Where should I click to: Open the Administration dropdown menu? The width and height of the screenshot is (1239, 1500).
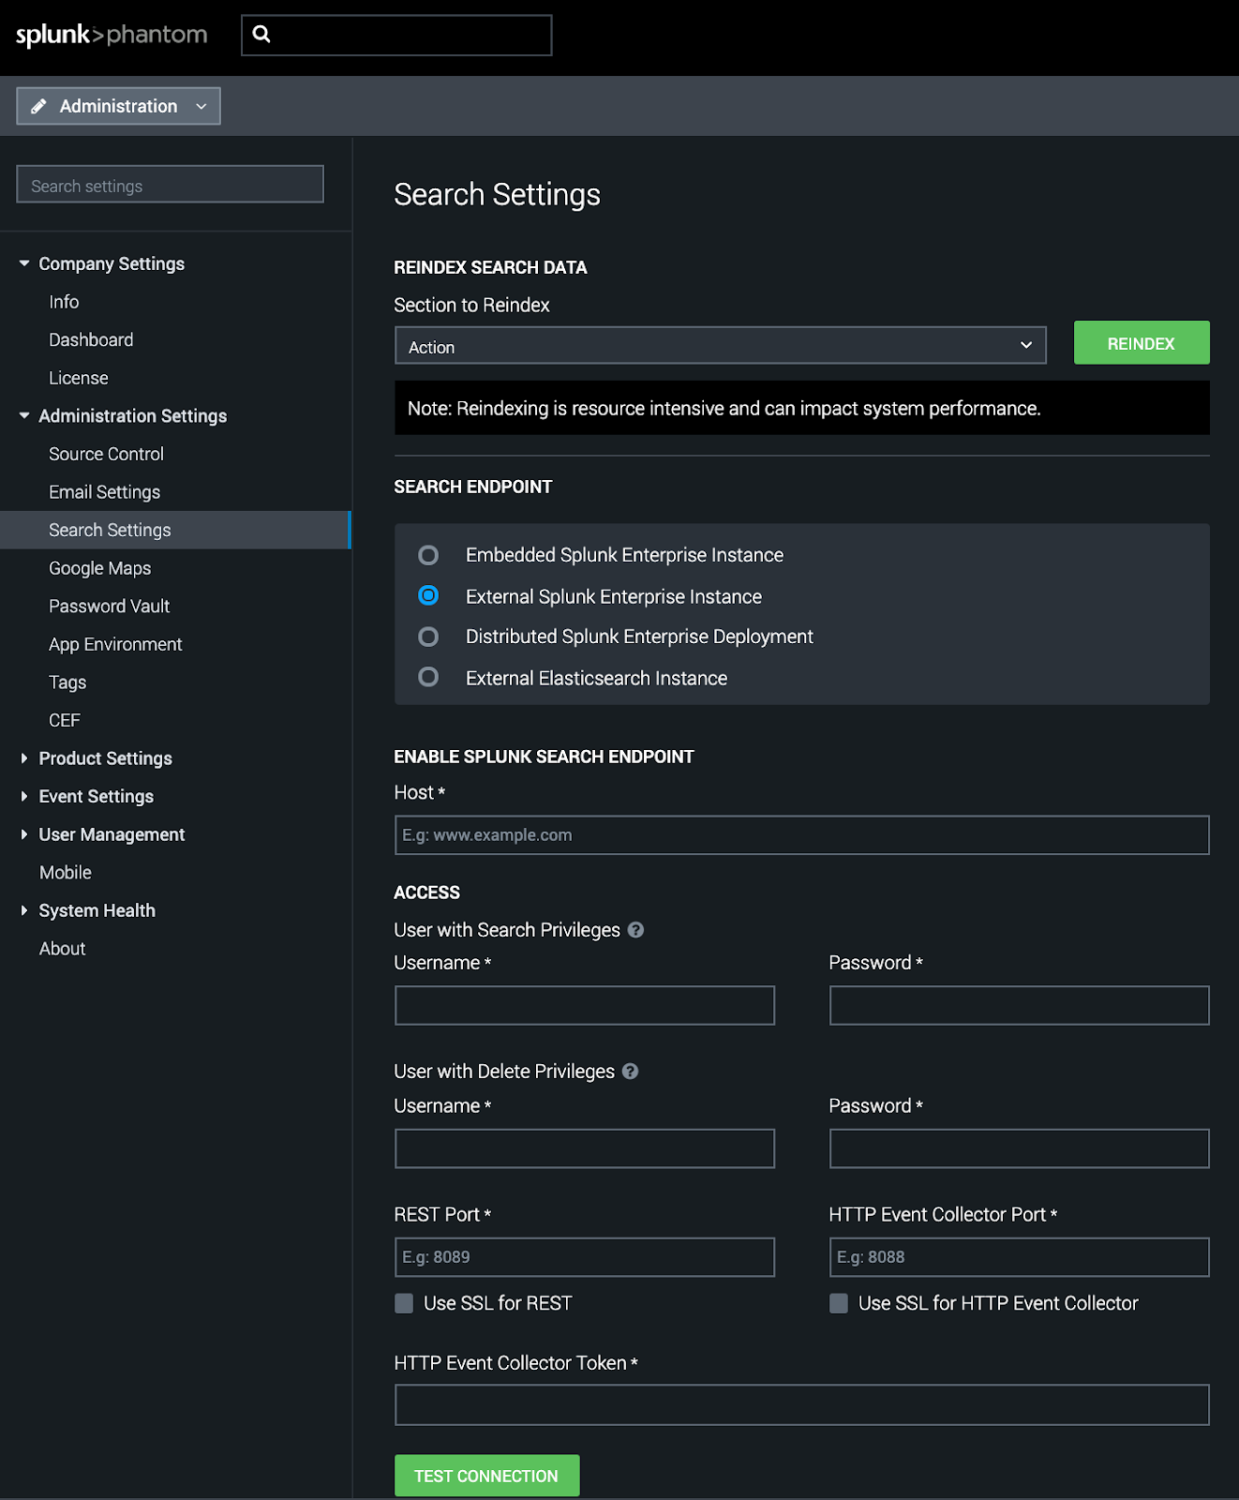point(200,105)
